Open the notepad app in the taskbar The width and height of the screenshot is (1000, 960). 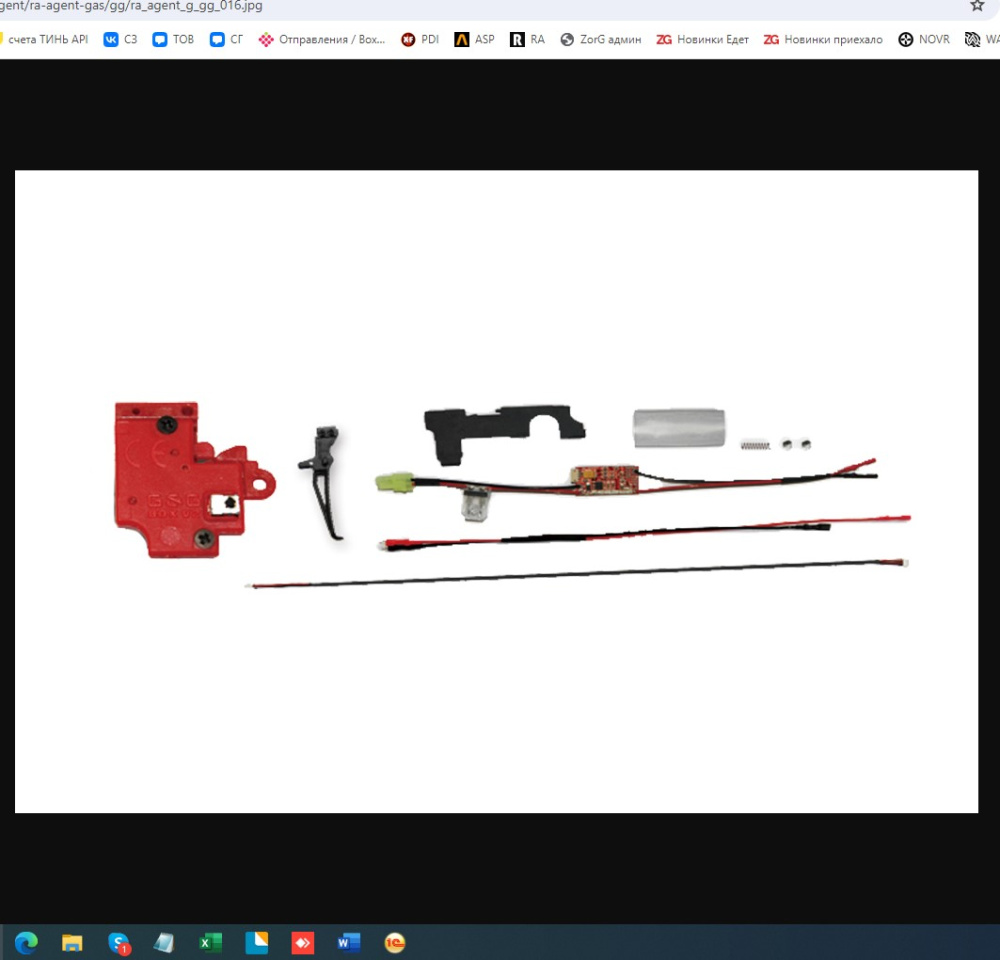coord(164,942)
